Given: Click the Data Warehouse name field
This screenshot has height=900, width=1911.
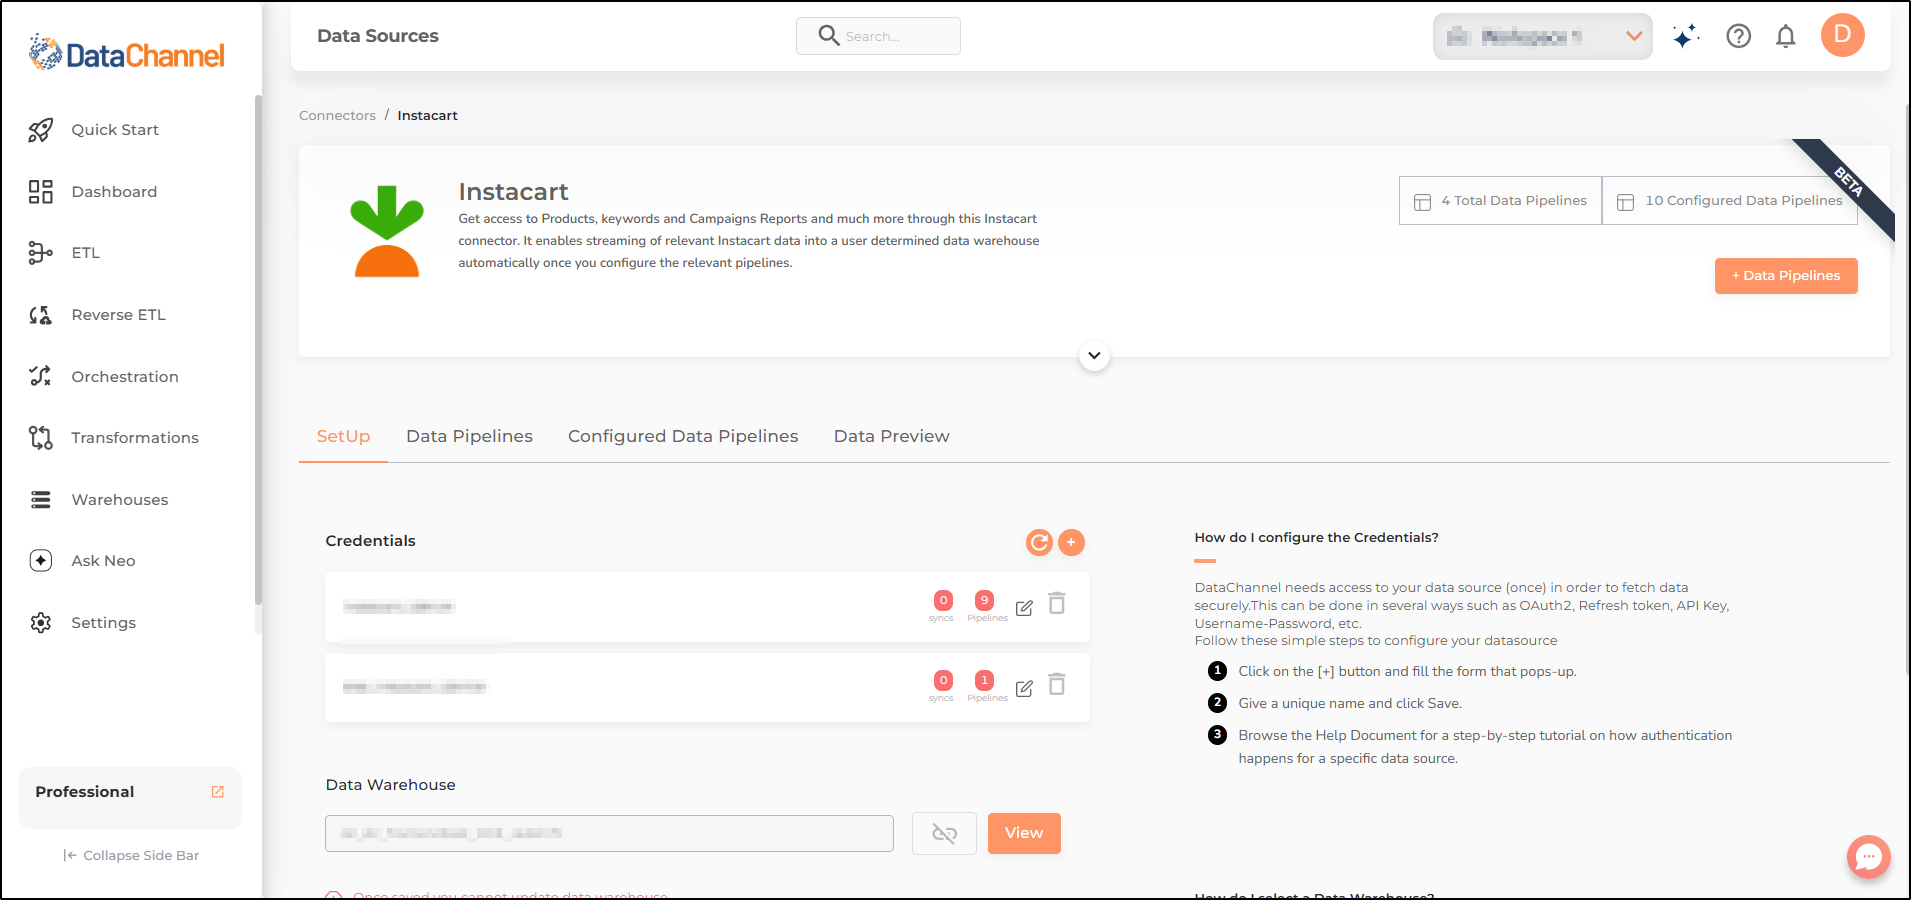Looking at the screenshot, I should (609, 833).
